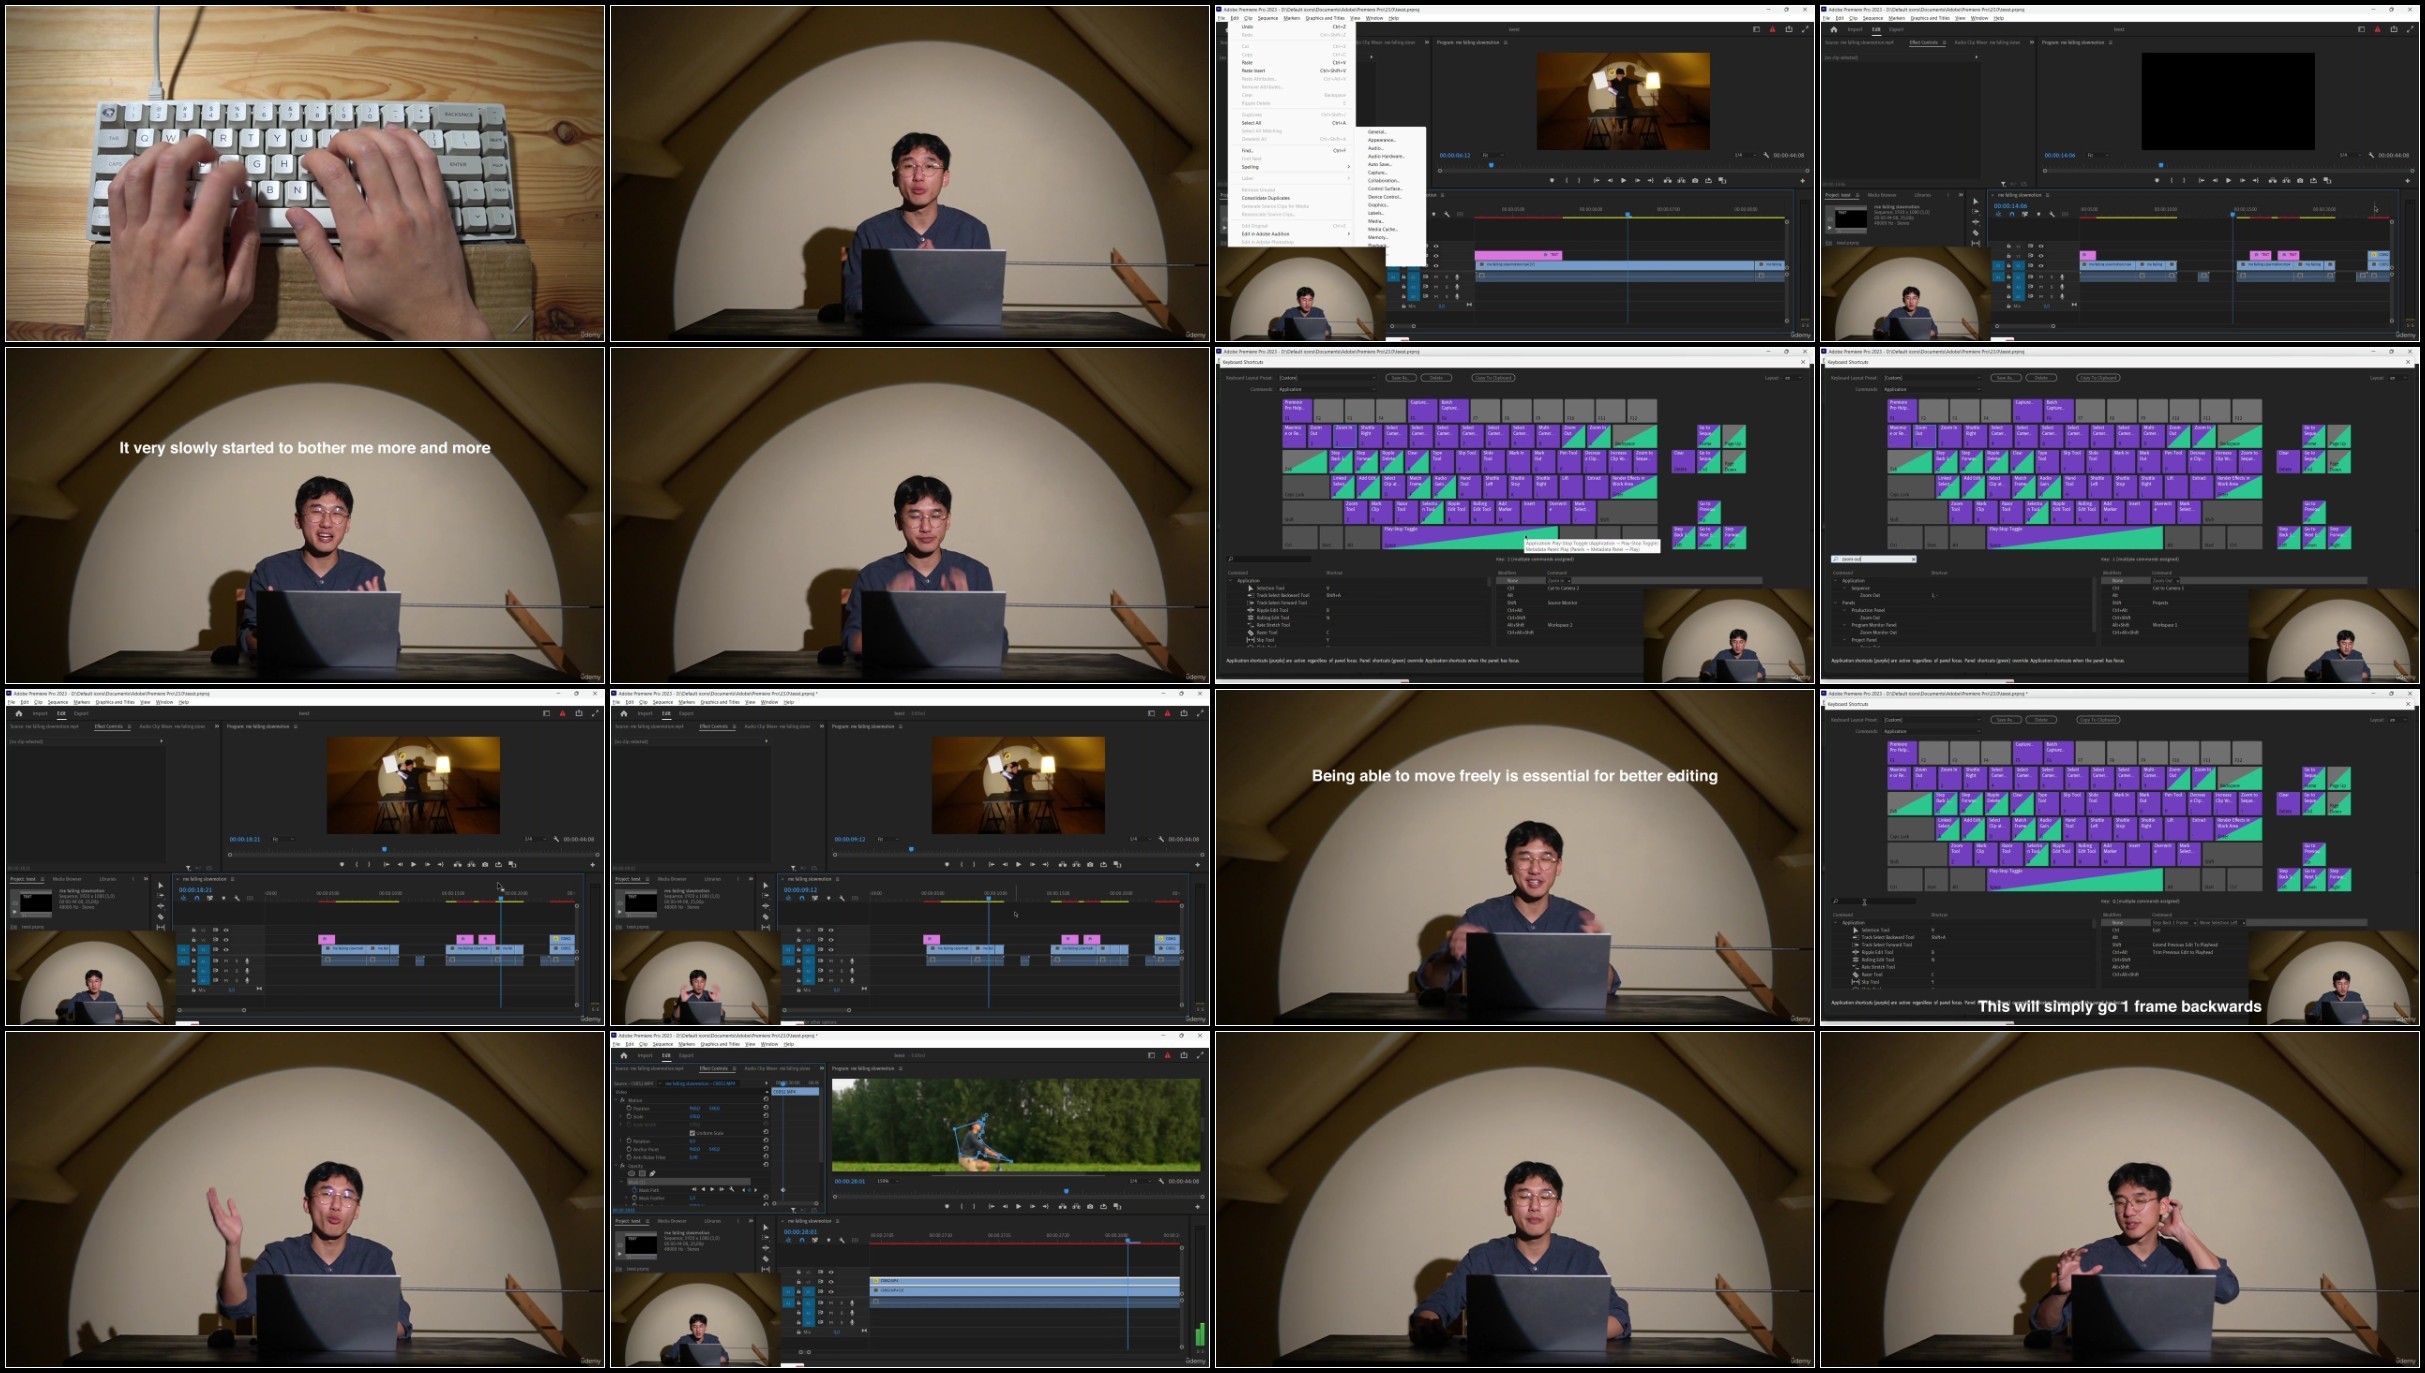Image resolution: width=2425 pixels, height=1373 pixels.
Task: Click Save As button in tooltip keyboard shortcuts frame
Action: (1401, 378)
